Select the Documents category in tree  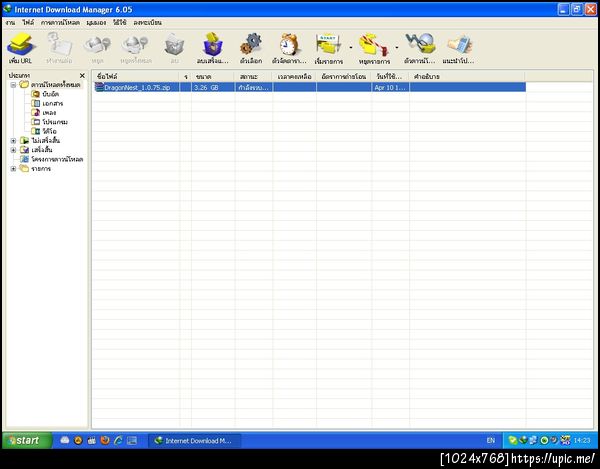point(47,103)
